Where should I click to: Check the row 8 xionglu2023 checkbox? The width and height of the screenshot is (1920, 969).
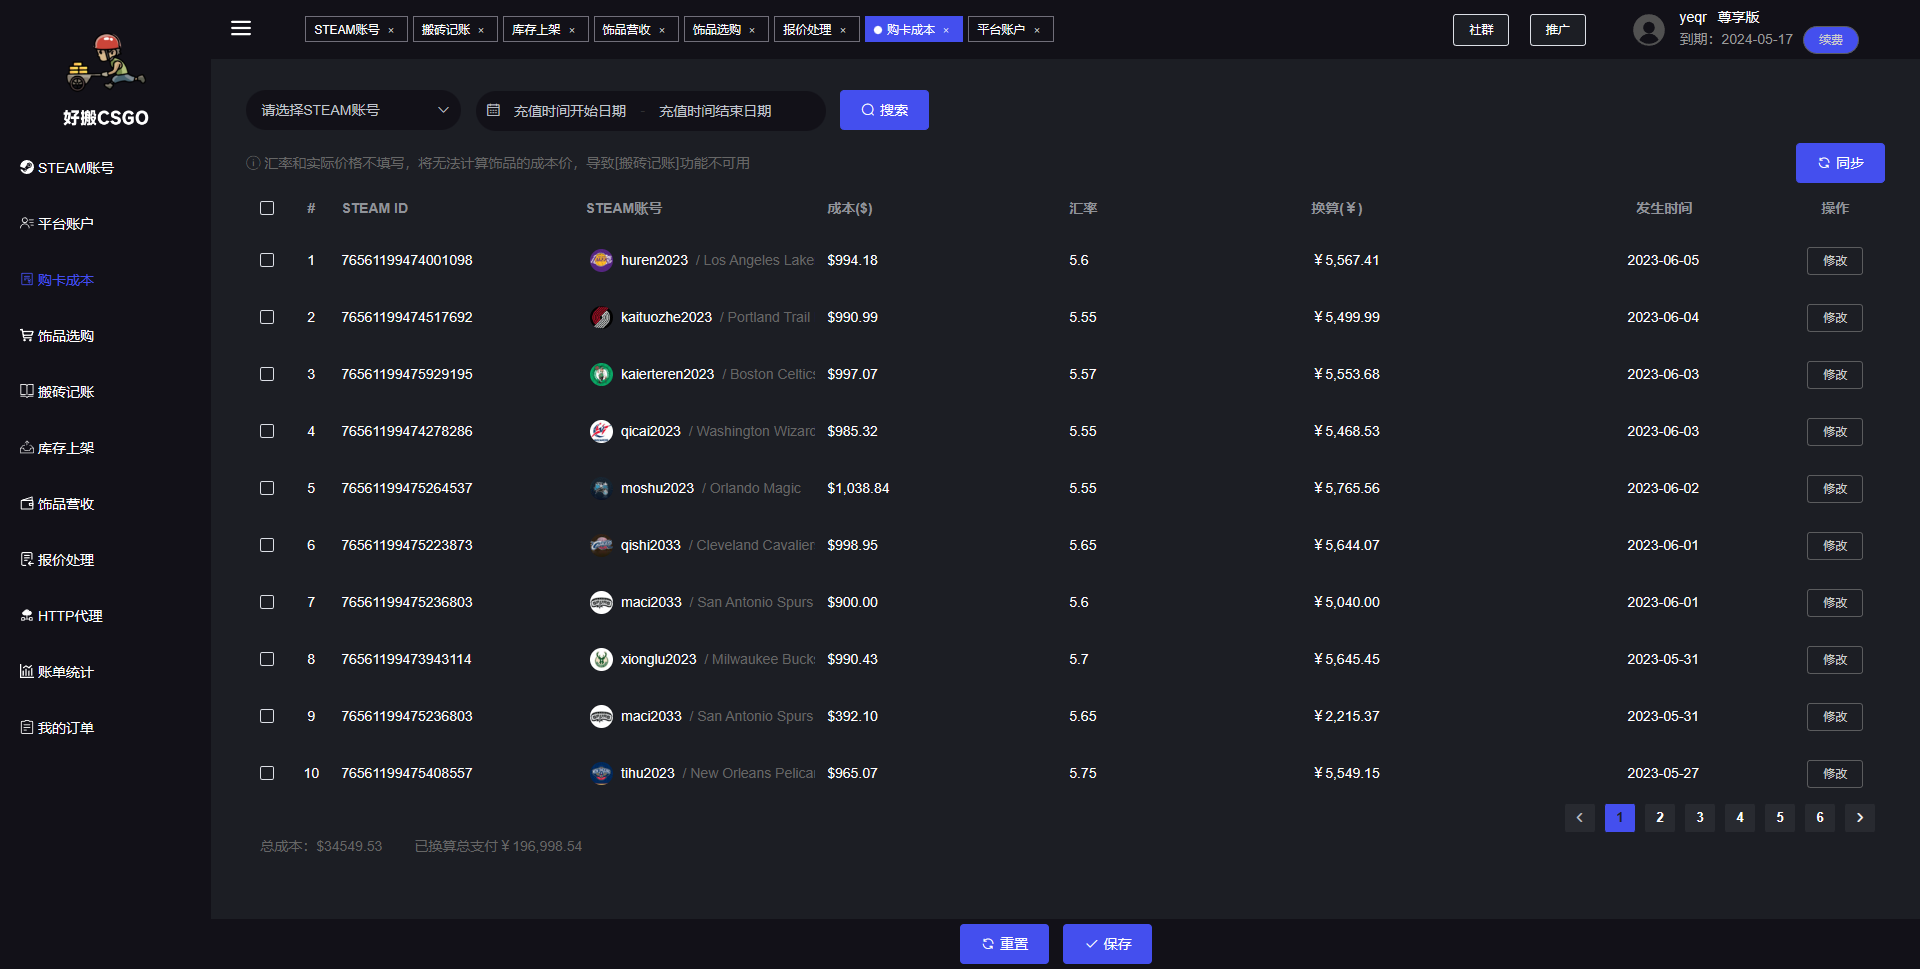[x=267, y=659]
